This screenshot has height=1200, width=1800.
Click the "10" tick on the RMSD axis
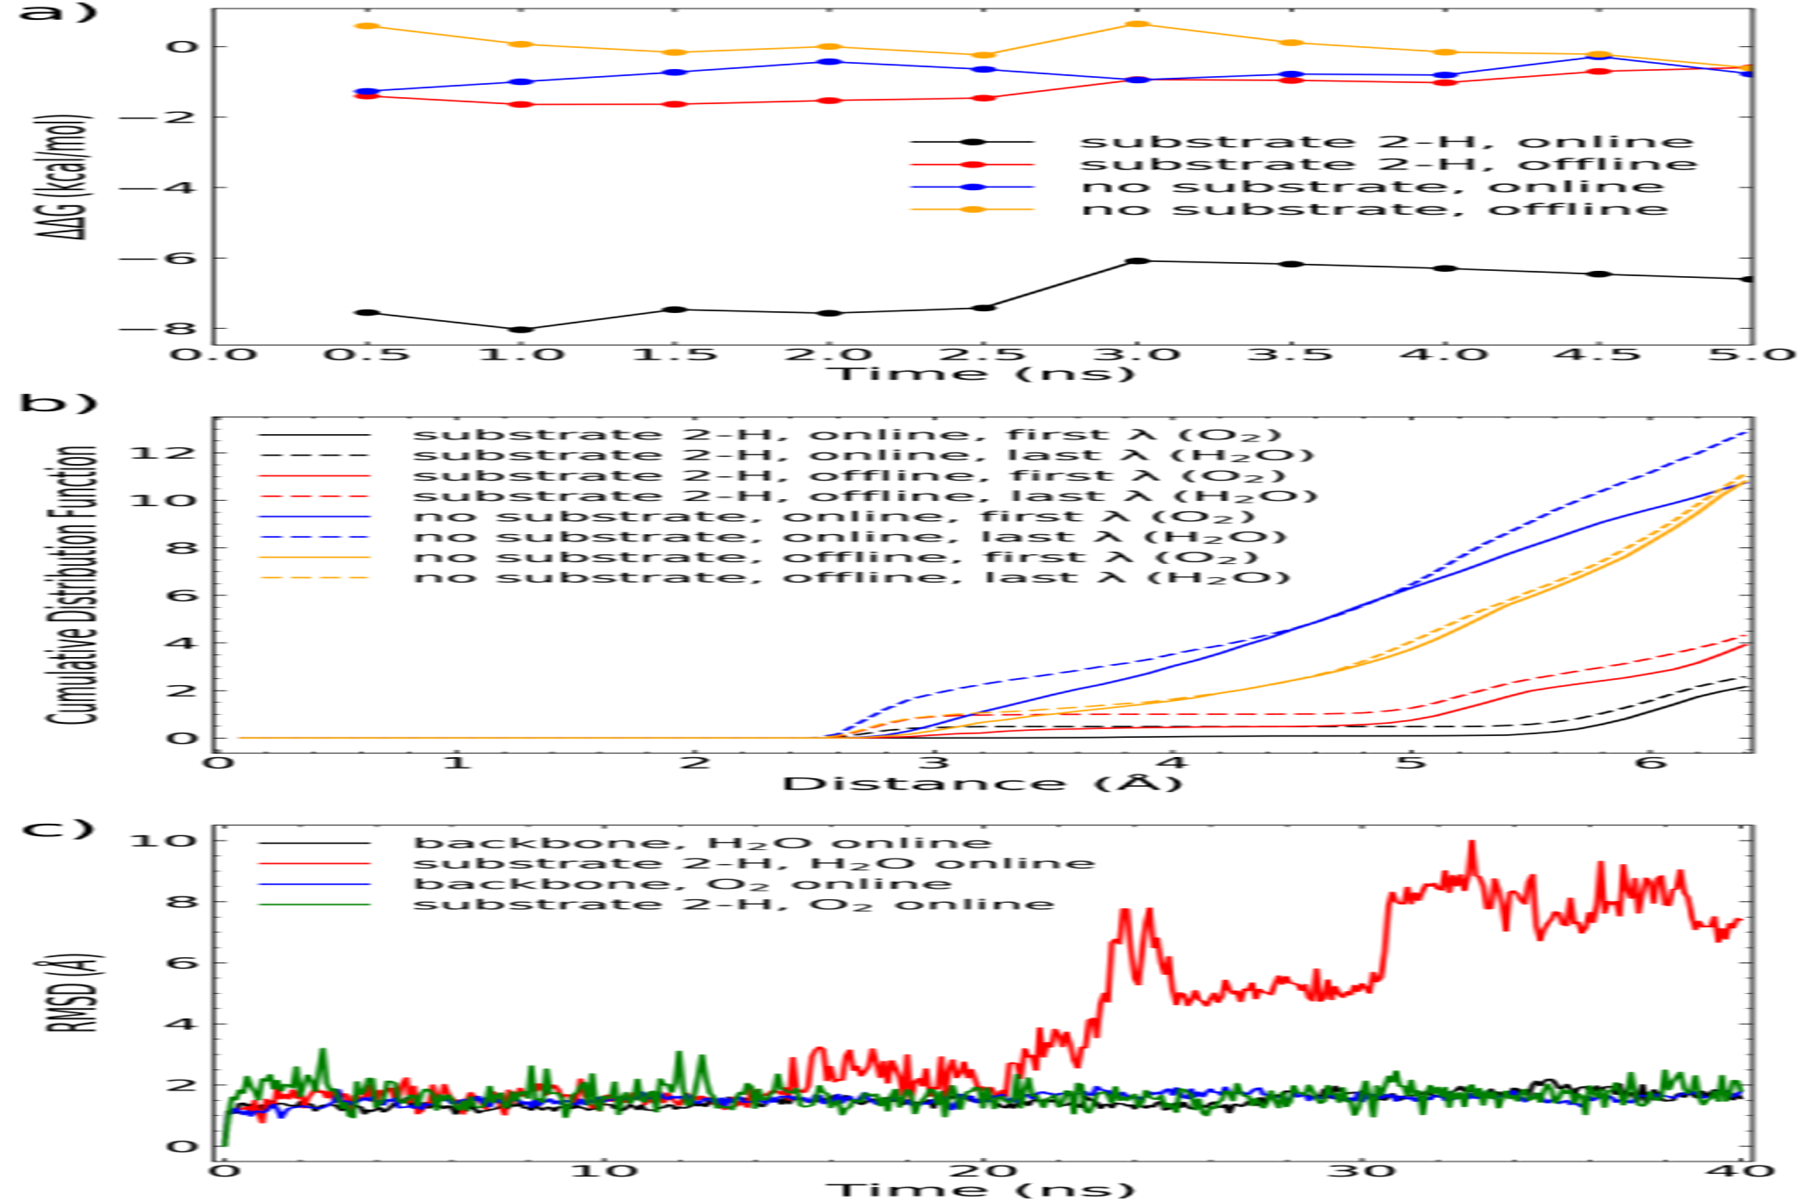[165, 840]
